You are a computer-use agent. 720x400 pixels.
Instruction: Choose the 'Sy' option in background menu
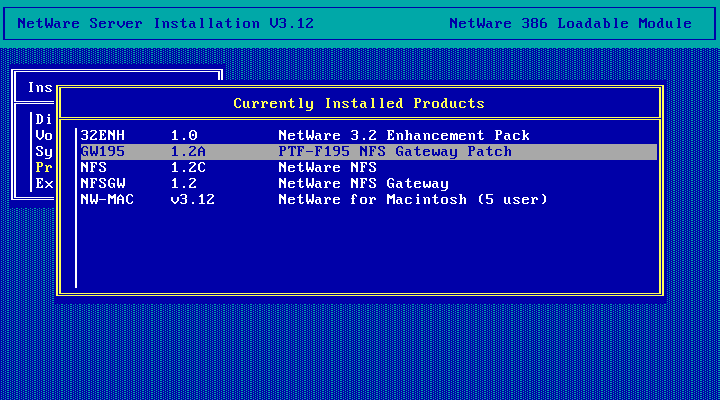[44, 152]
